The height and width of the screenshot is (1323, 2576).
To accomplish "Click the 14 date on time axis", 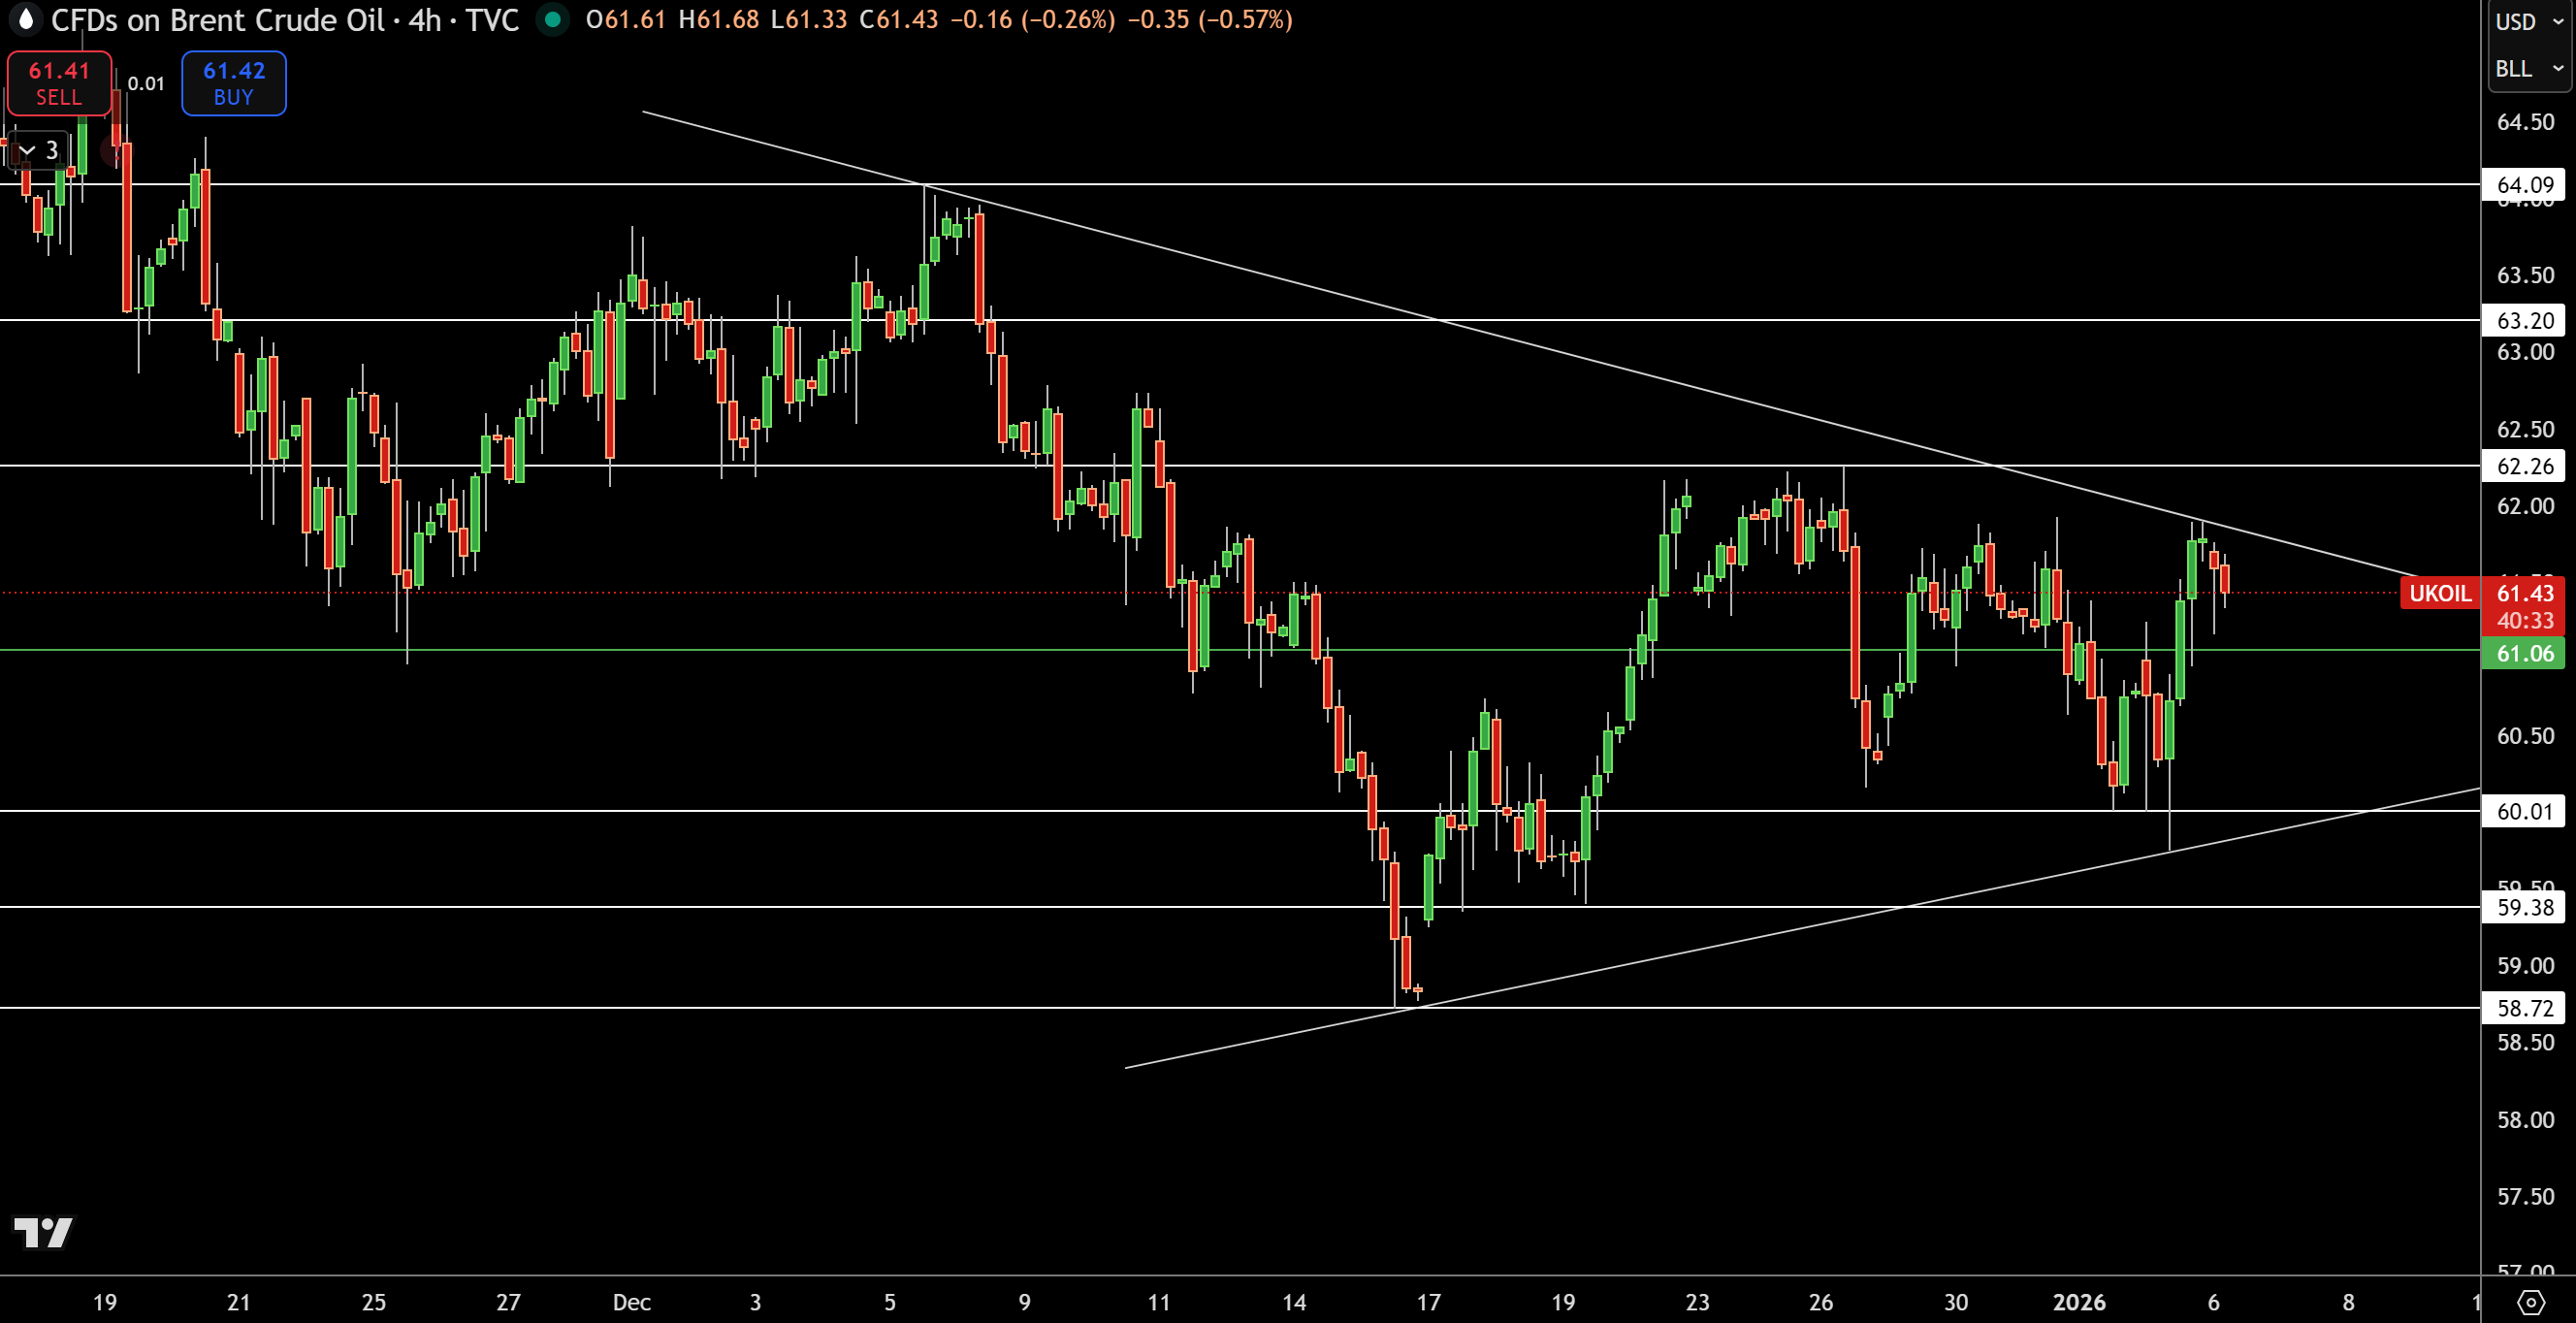I will tap(1294, 1302).
